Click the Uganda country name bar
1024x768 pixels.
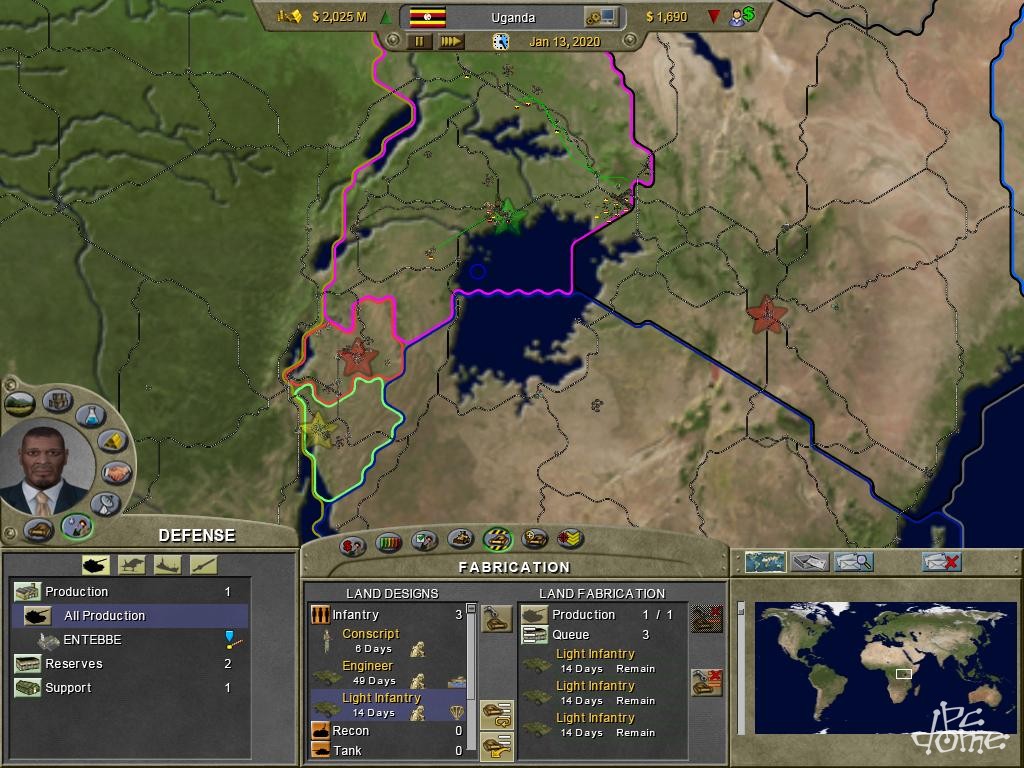tap(513, 17)
